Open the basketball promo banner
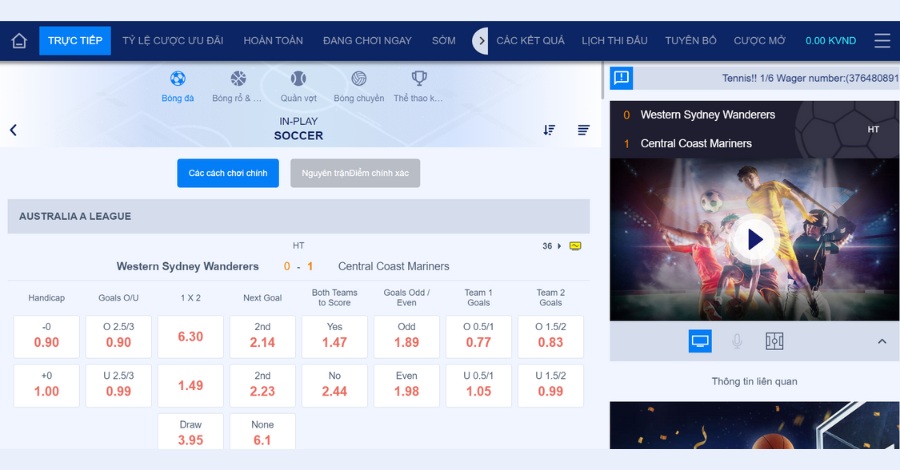900x470 pixels. click(754, 425)
